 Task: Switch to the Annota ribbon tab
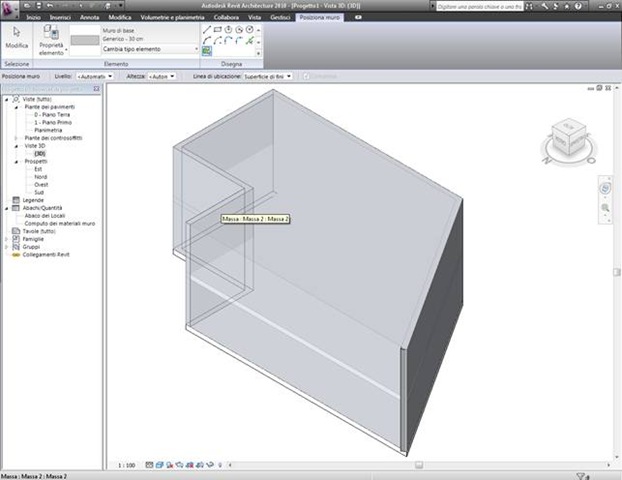click(x=89, y=17)
